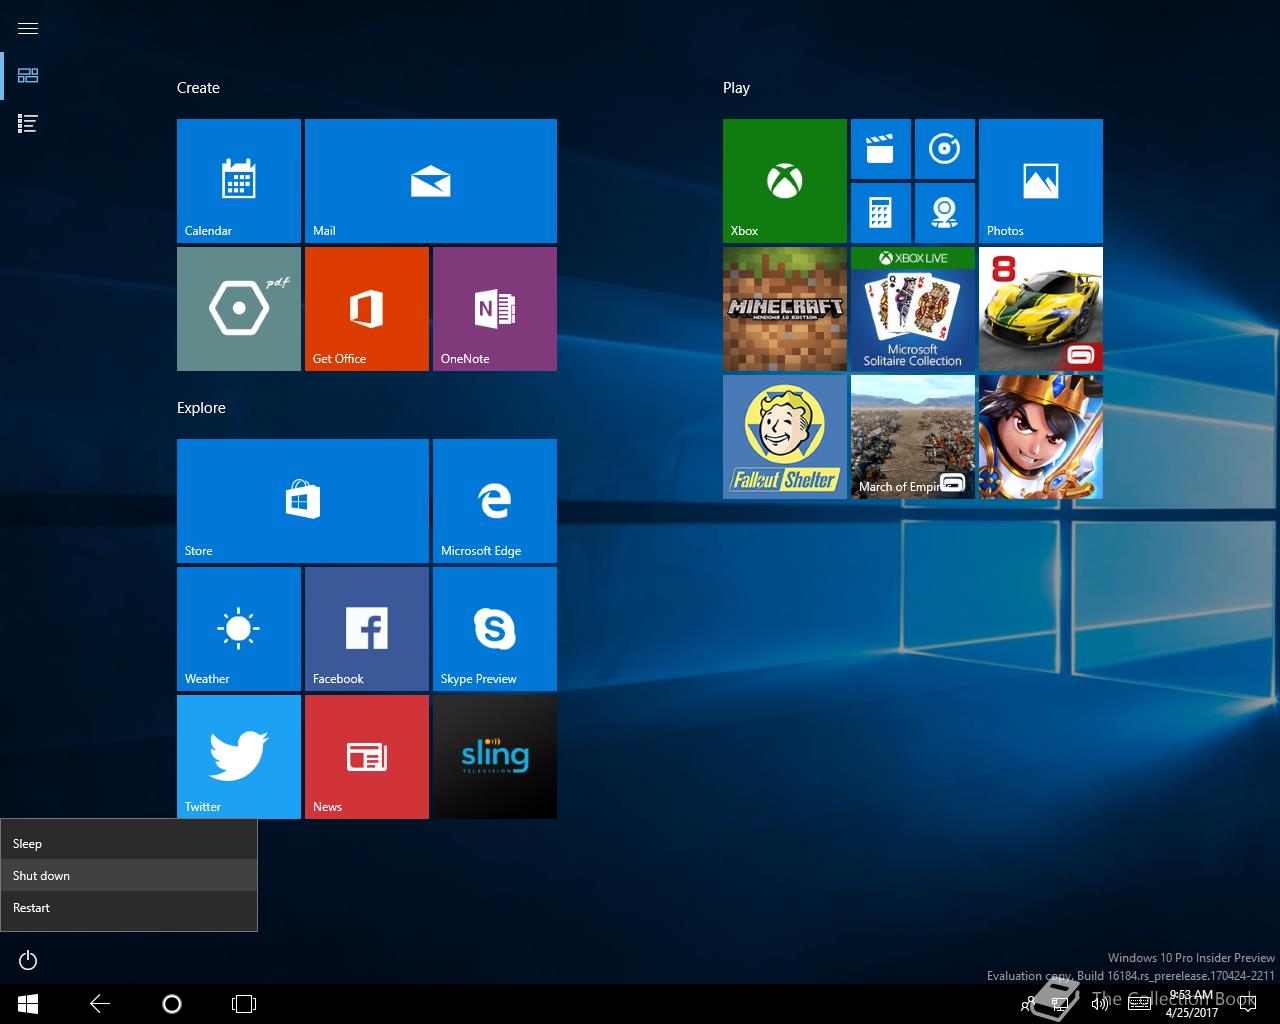Select Sleep from power menu
This screenshot has height=1024, width=1280.
129,844
